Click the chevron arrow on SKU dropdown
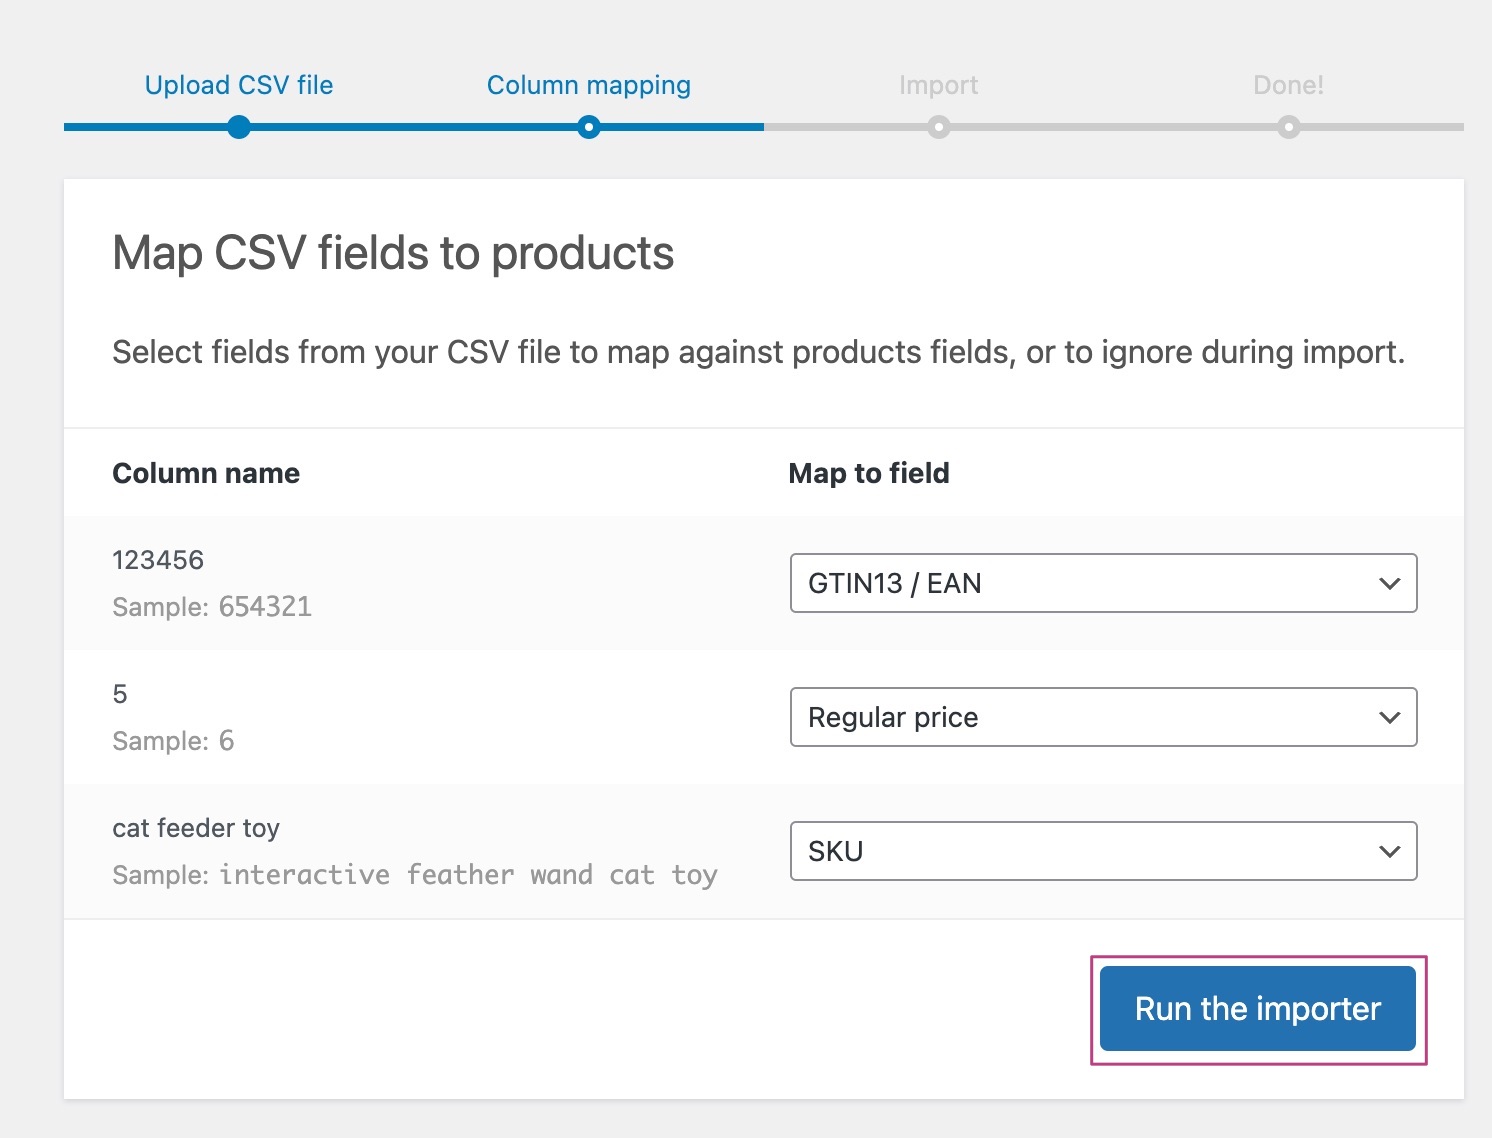The height and width of the screenshot is (1138, 1492). tap(1389, 851)
